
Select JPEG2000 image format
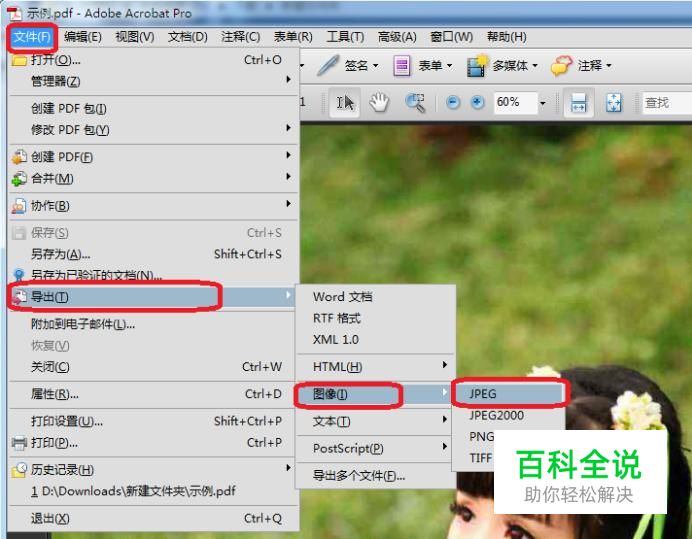[509, 415]
